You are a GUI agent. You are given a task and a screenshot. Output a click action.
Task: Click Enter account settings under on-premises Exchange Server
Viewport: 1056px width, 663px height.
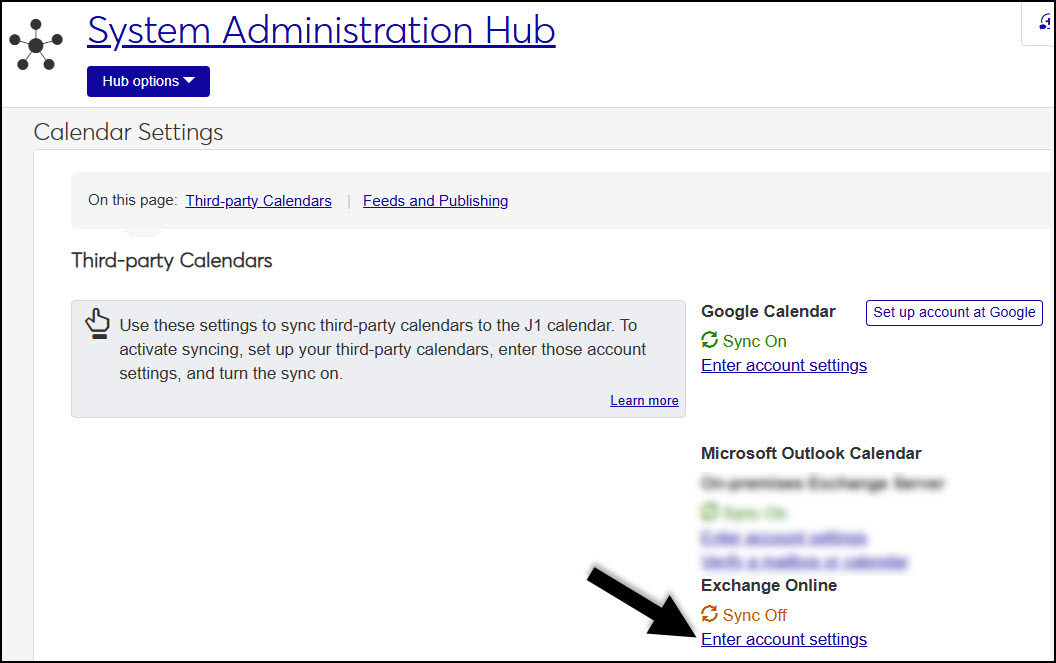[783, 538]
